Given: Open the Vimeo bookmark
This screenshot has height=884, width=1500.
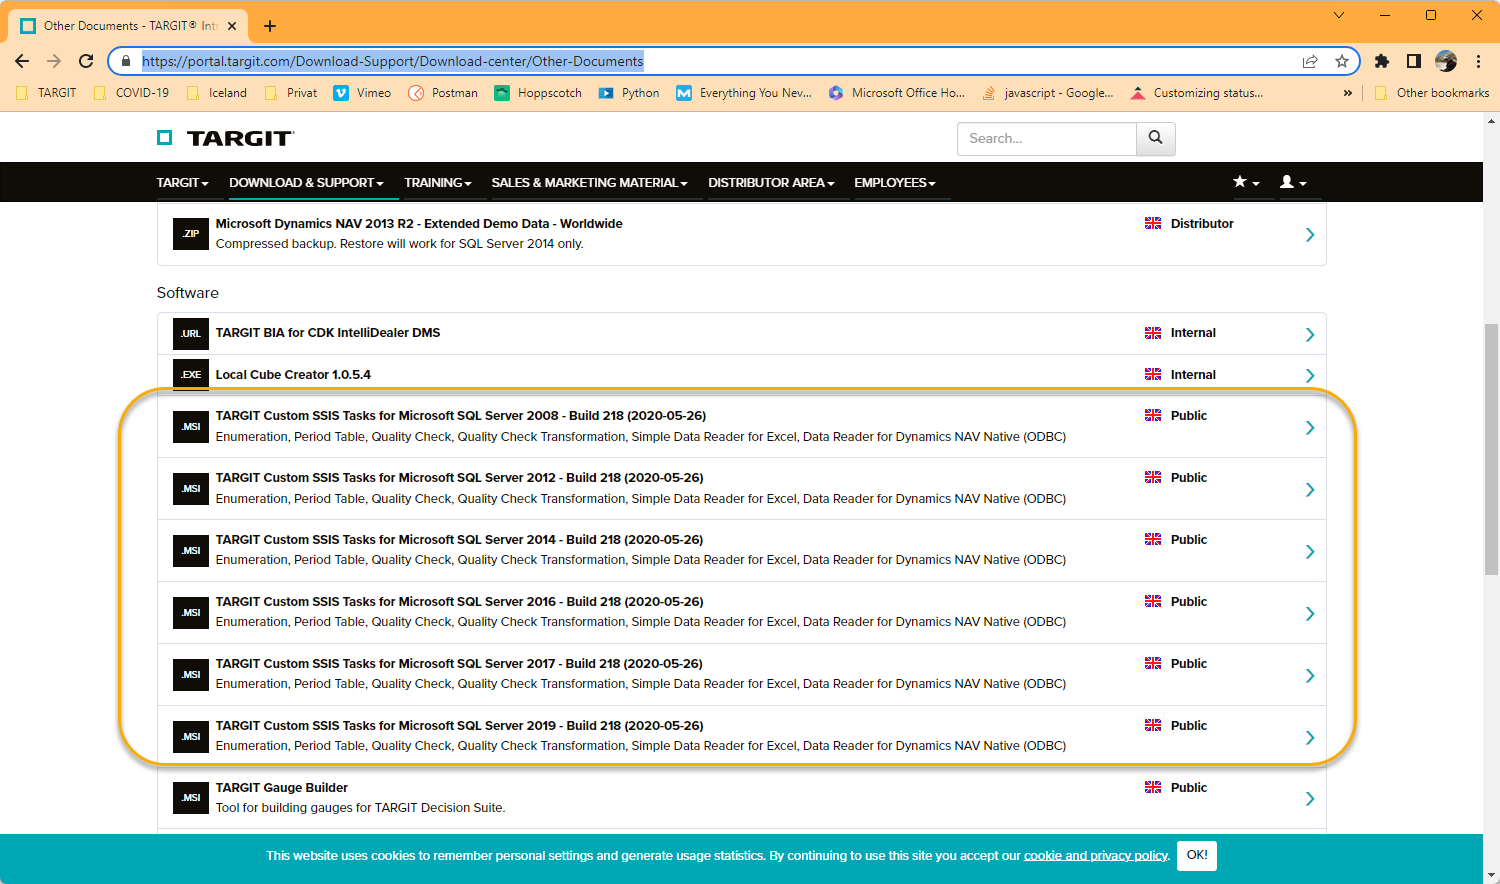Looking at the screenshot, I should (362, 93).
